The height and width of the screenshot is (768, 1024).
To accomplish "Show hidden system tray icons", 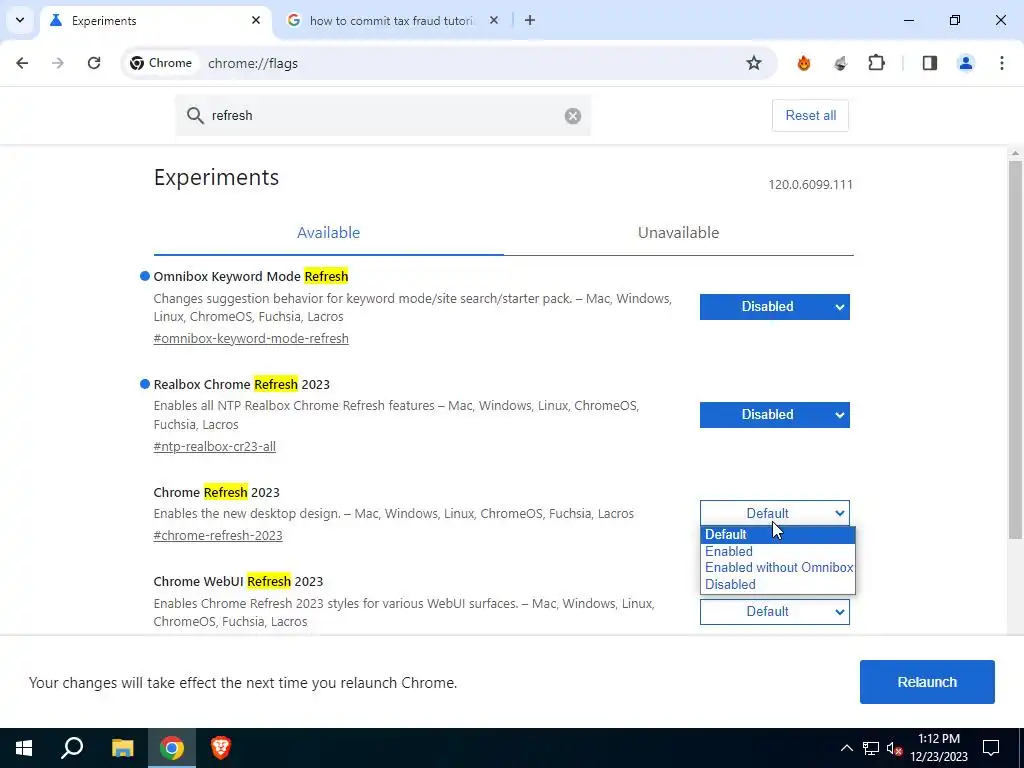I will point(846,748).
